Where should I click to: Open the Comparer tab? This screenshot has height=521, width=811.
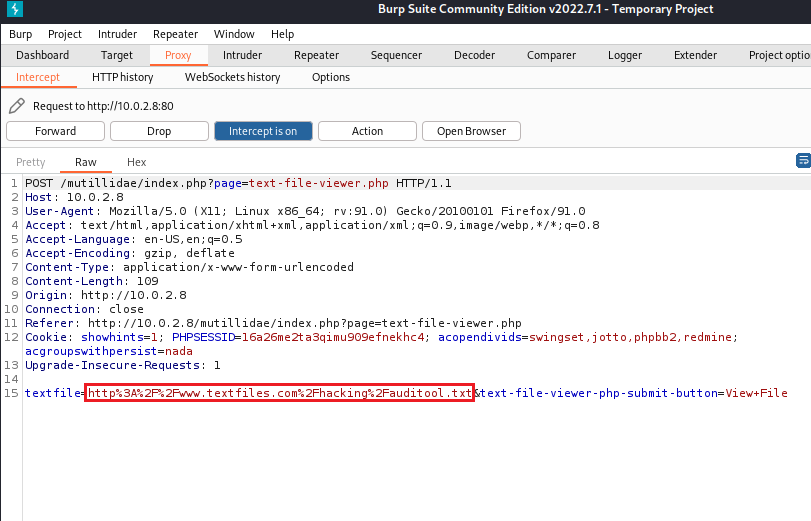click(551, 55)
